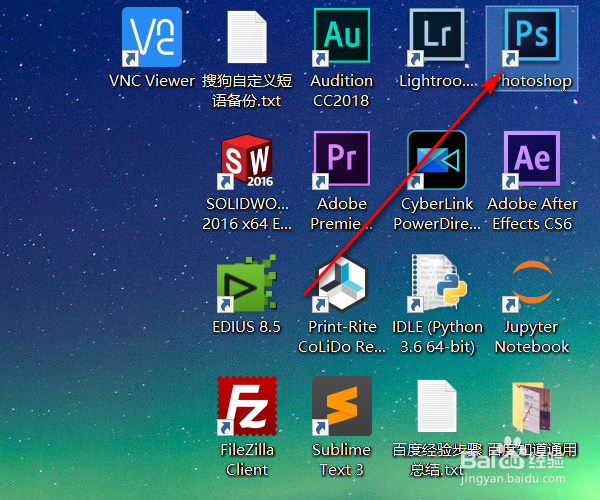Select the Sublime Text 3 shortcut icon
The width and height of the screenshot is (600, 500).
342,406
